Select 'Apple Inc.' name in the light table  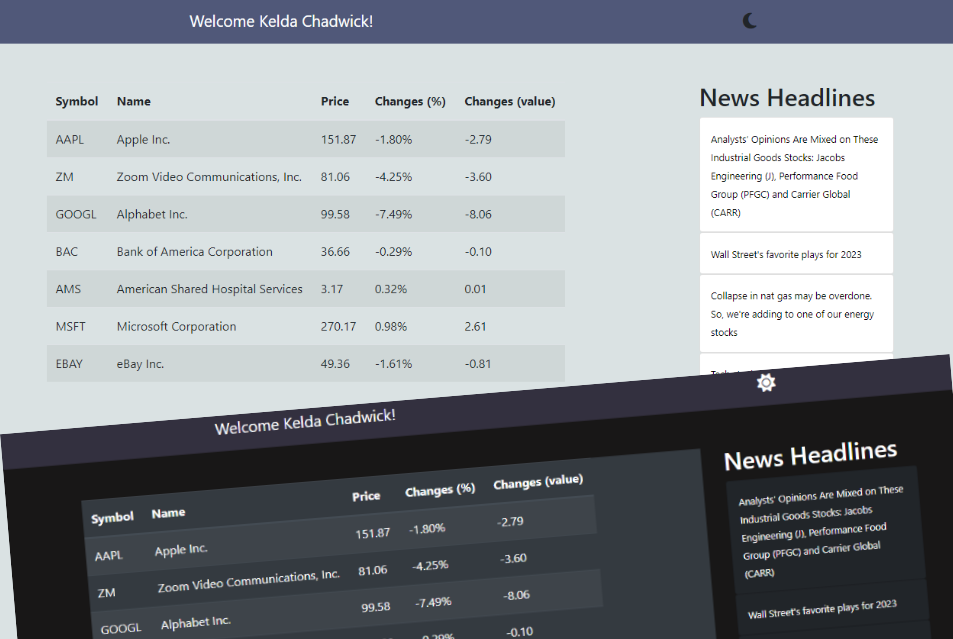(143, 139)
